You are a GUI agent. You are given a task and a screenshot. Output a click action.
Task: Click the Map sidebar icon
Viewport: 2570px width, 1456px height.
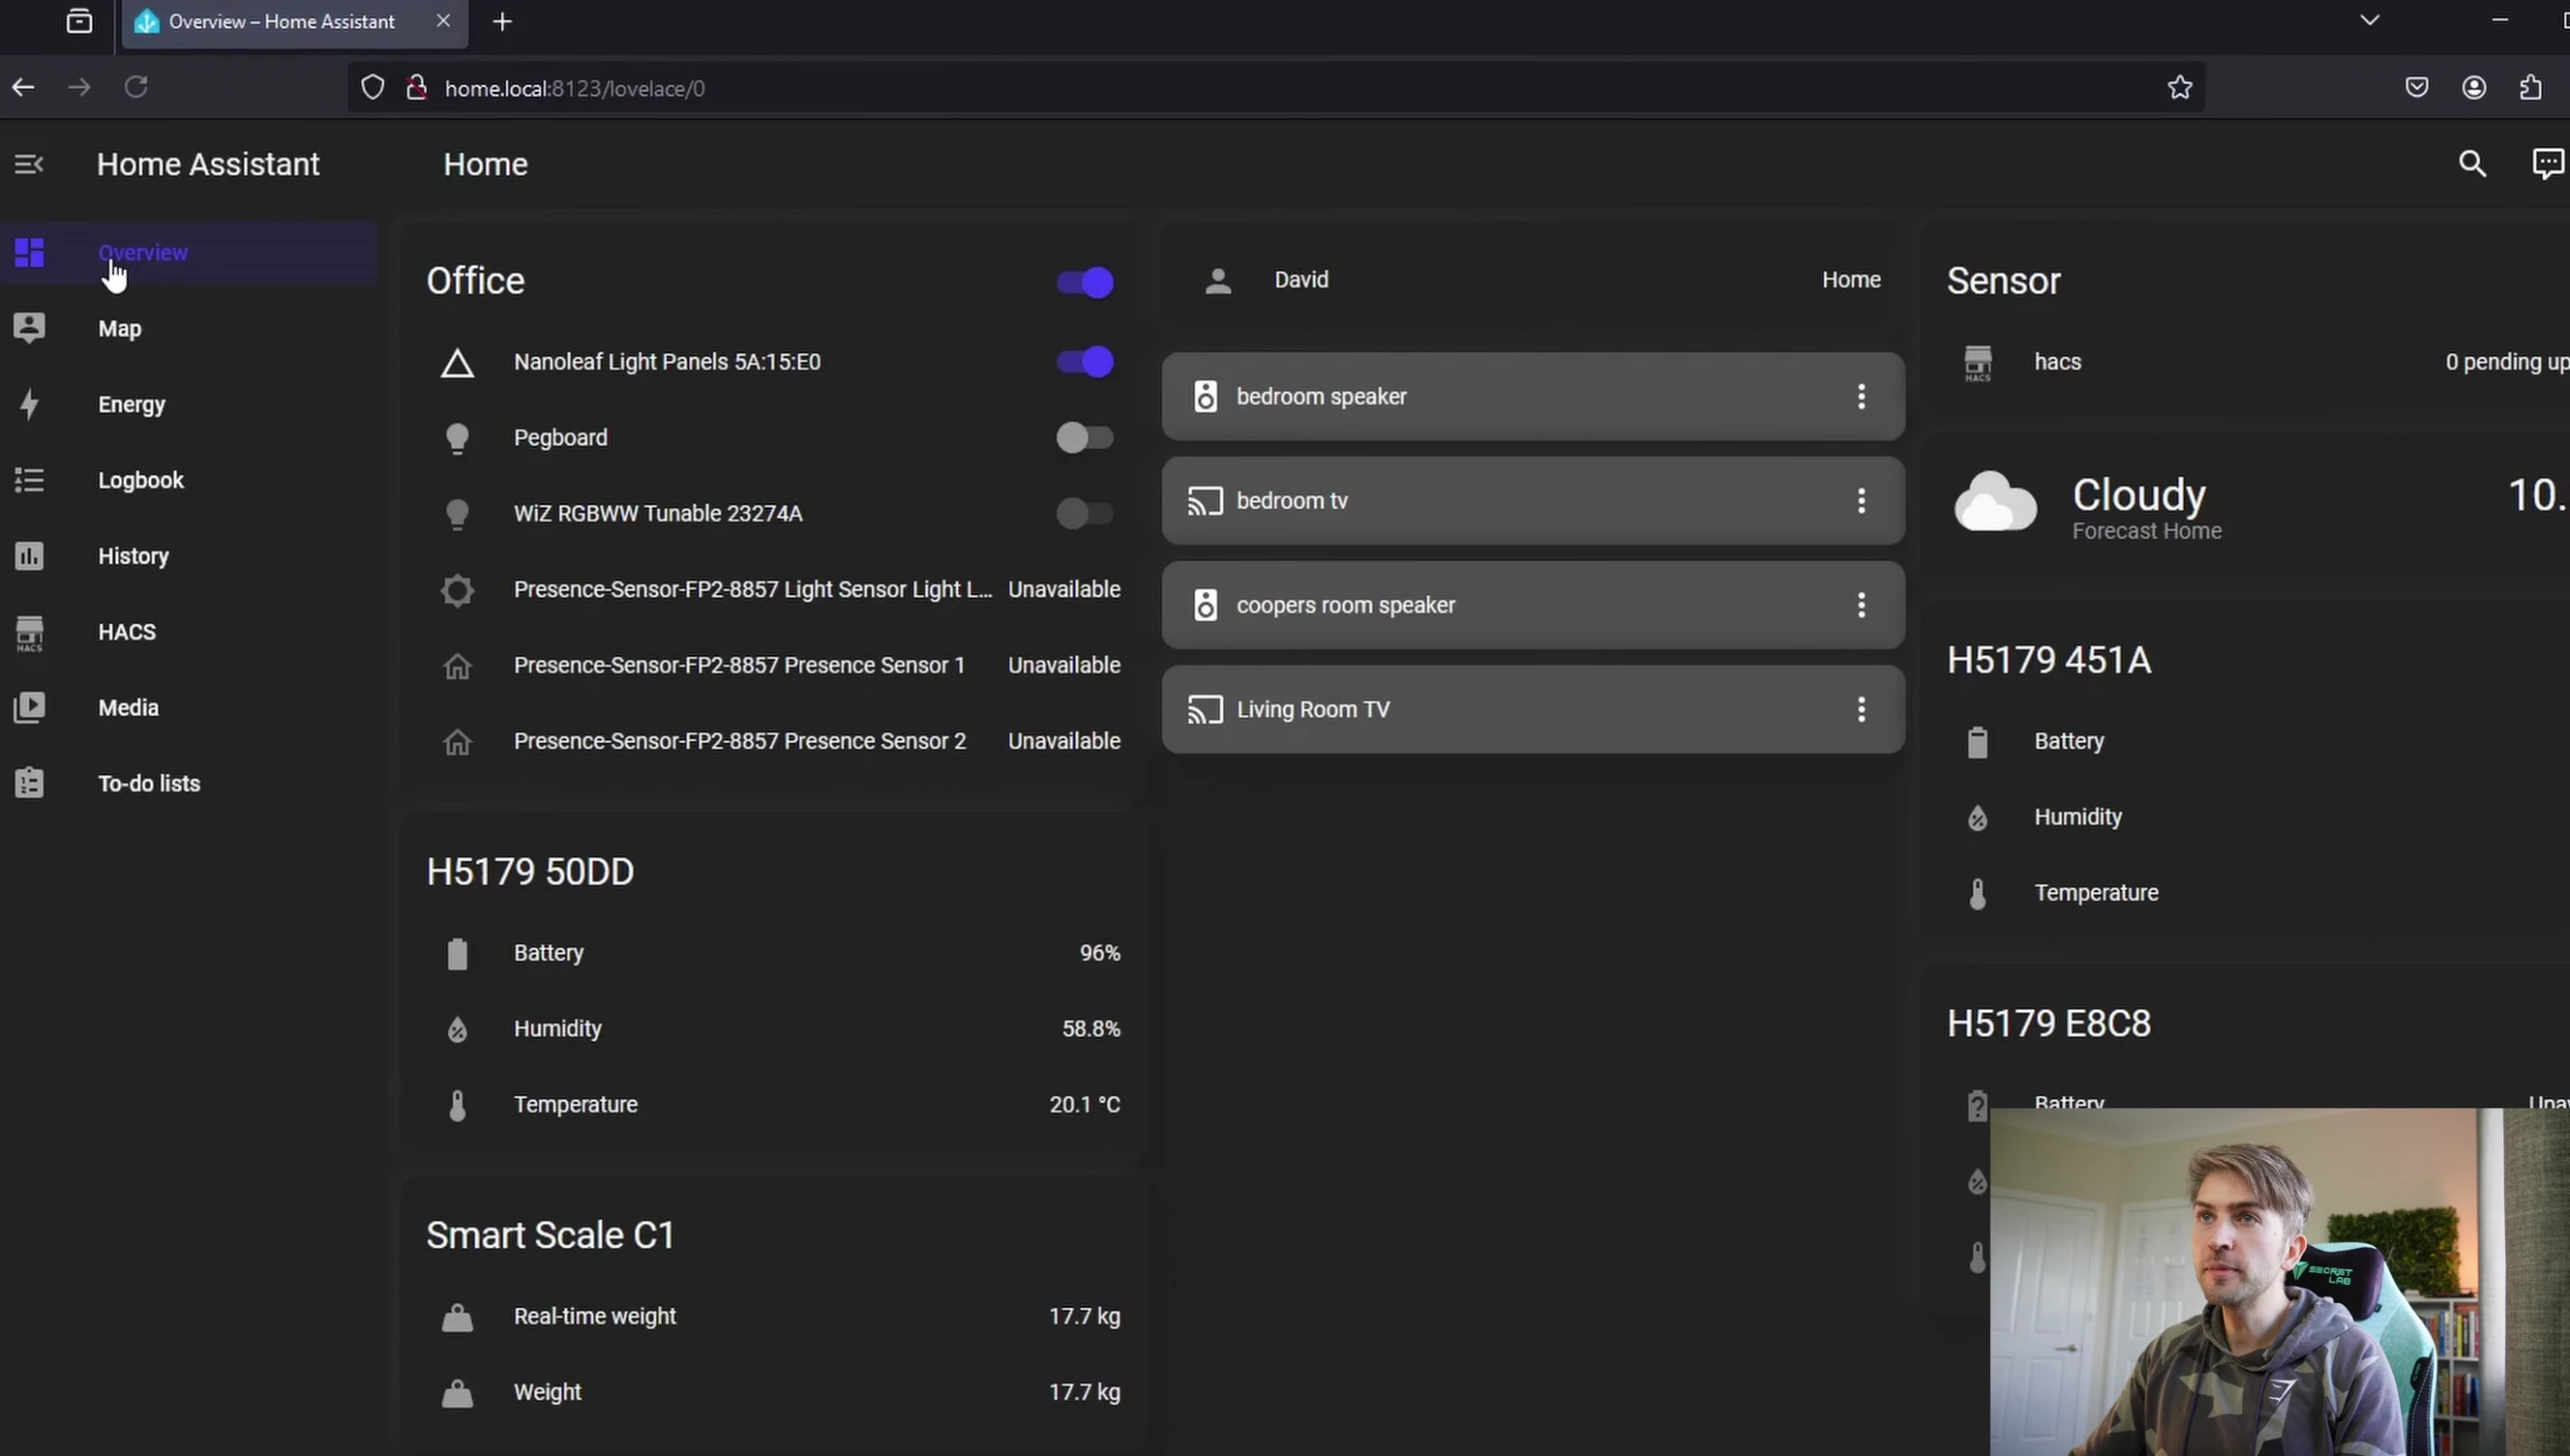click(x=29, y=328)
